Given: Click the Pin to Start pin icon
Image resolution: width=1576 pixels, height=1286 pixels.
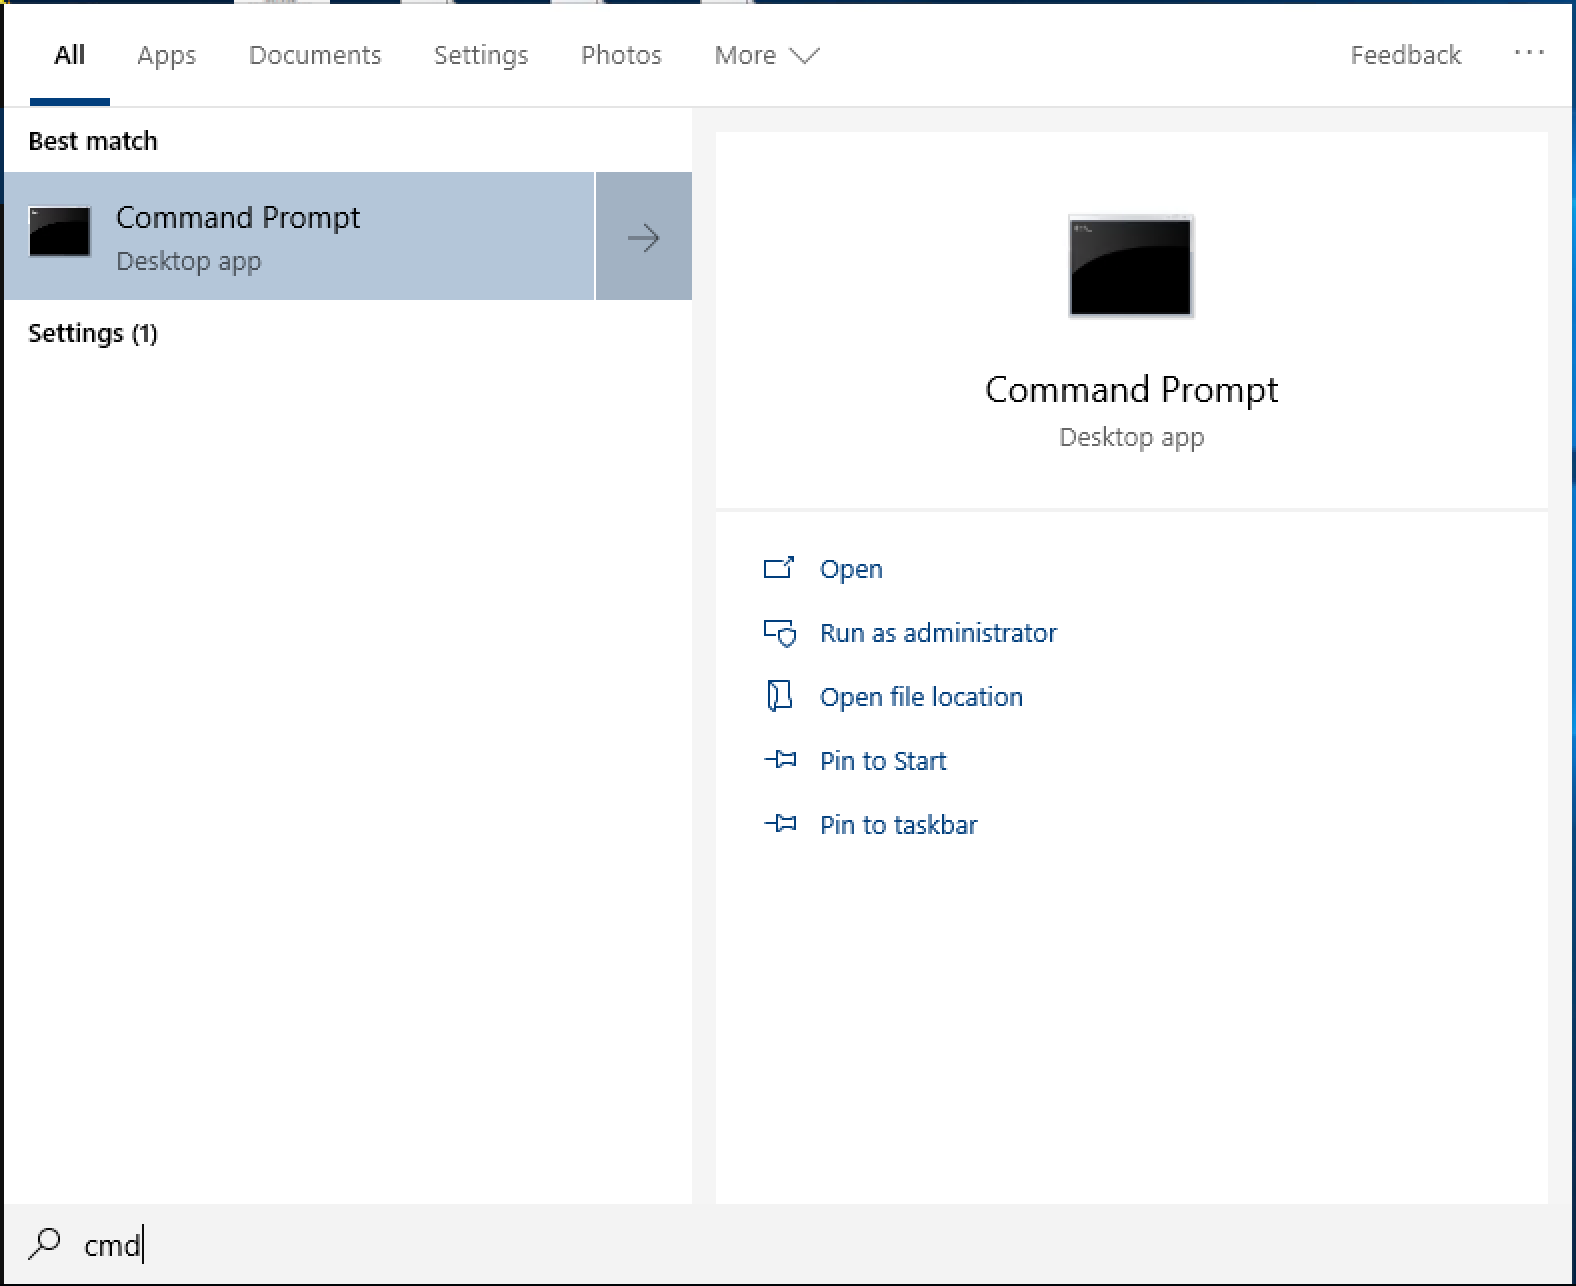Looking at the screenshot, I should tap(780, 760).
